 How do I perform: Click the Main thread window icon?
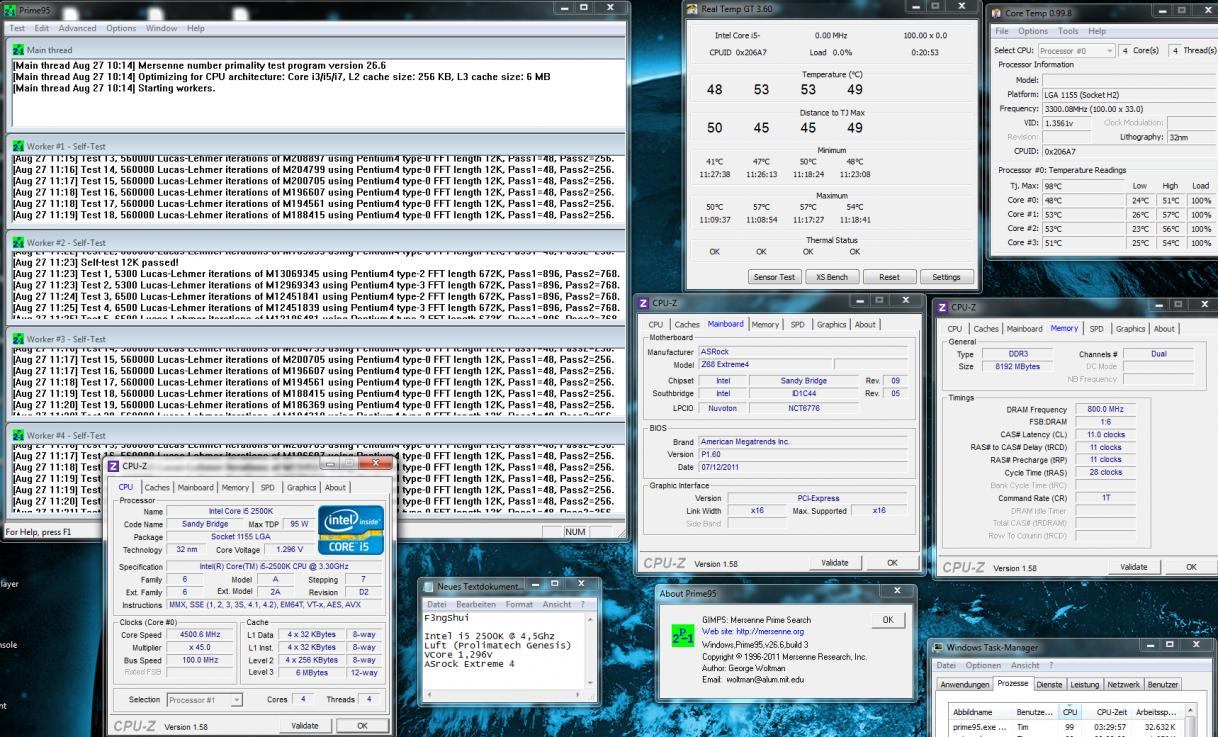pyautogui.click(x=18, y=49)
